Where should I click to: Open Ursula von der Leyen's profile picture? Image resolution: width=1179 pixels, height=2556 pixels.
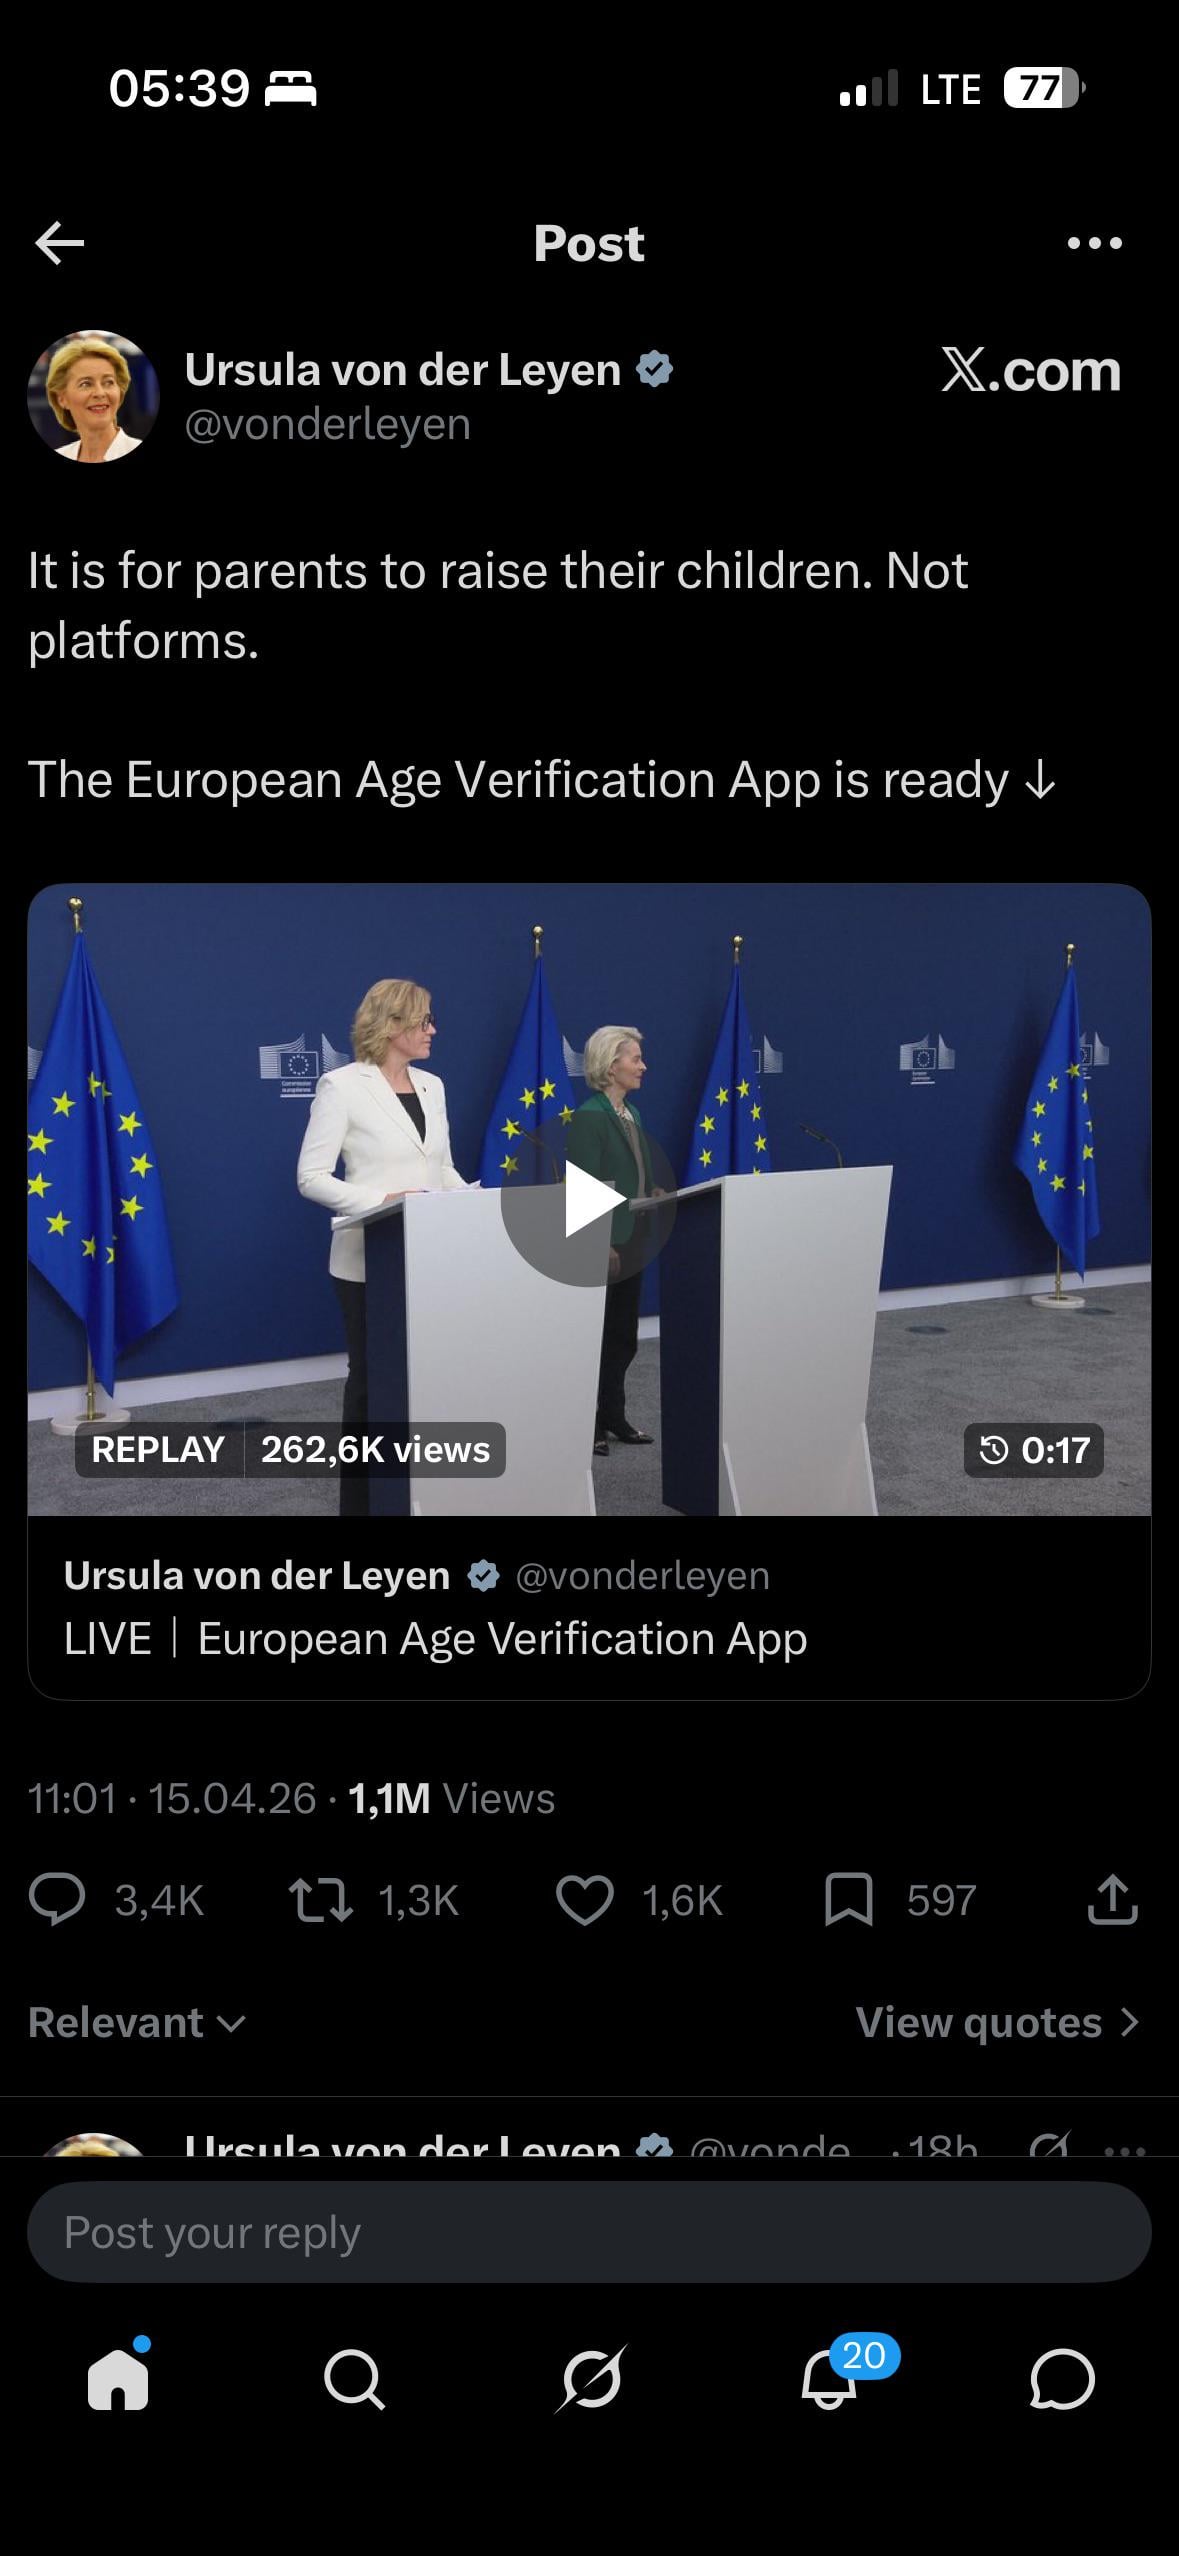tap(94, 396)
